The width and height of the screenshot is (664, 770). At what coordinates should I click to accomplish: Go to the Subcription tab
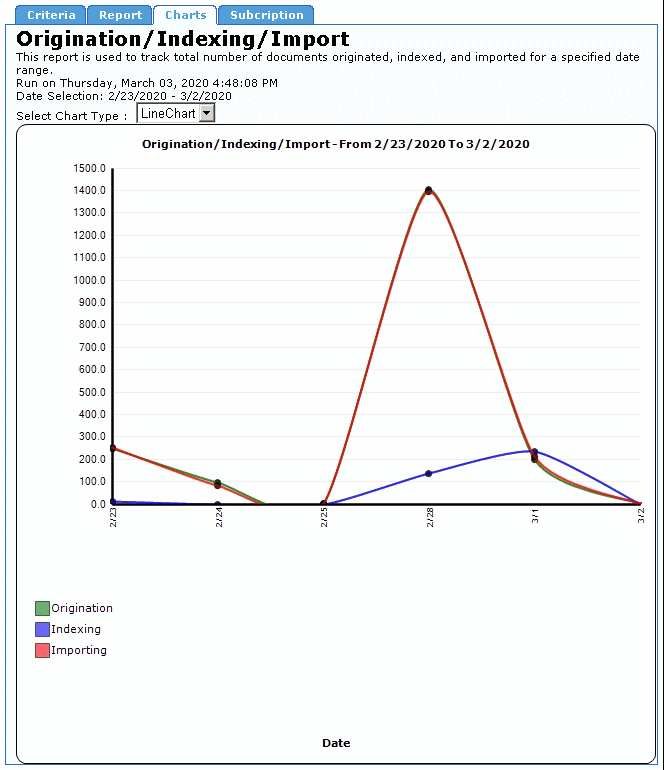point(266,15)
